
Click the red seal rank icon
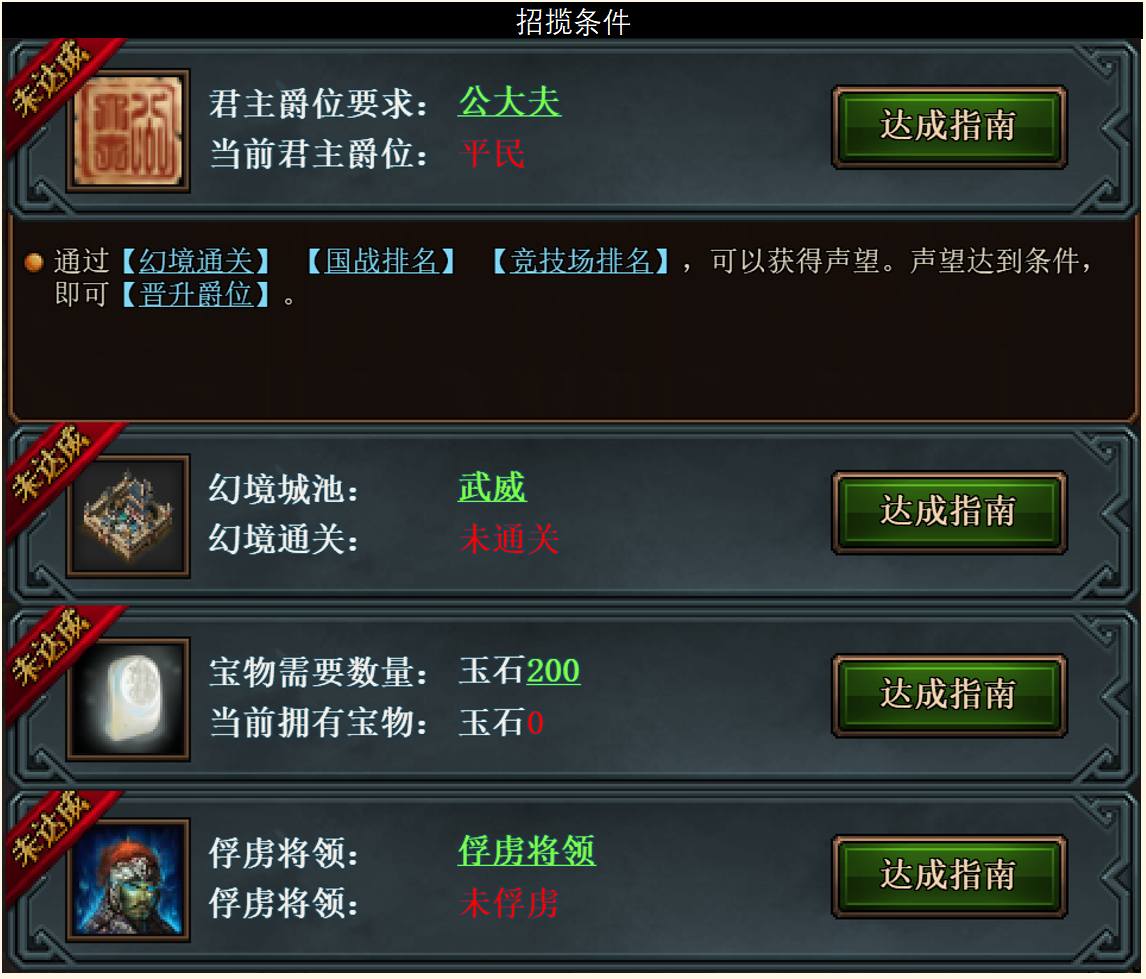(x=128, y=131)
